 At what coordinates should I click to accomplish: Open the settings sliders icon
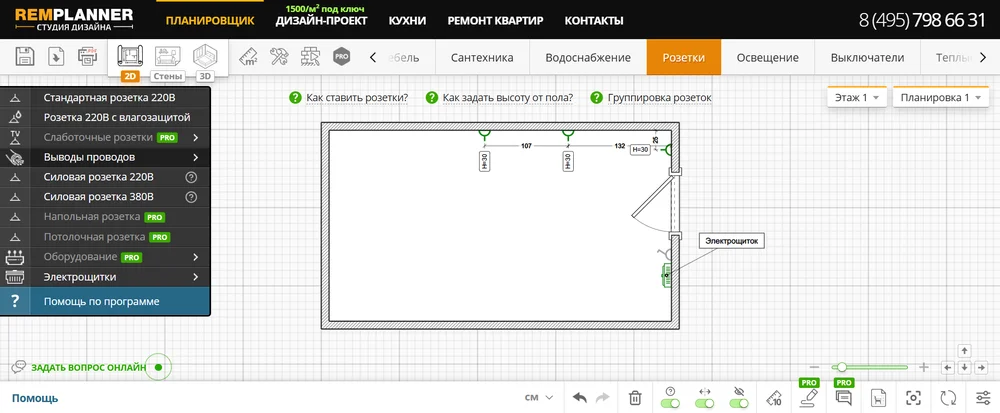981,397
